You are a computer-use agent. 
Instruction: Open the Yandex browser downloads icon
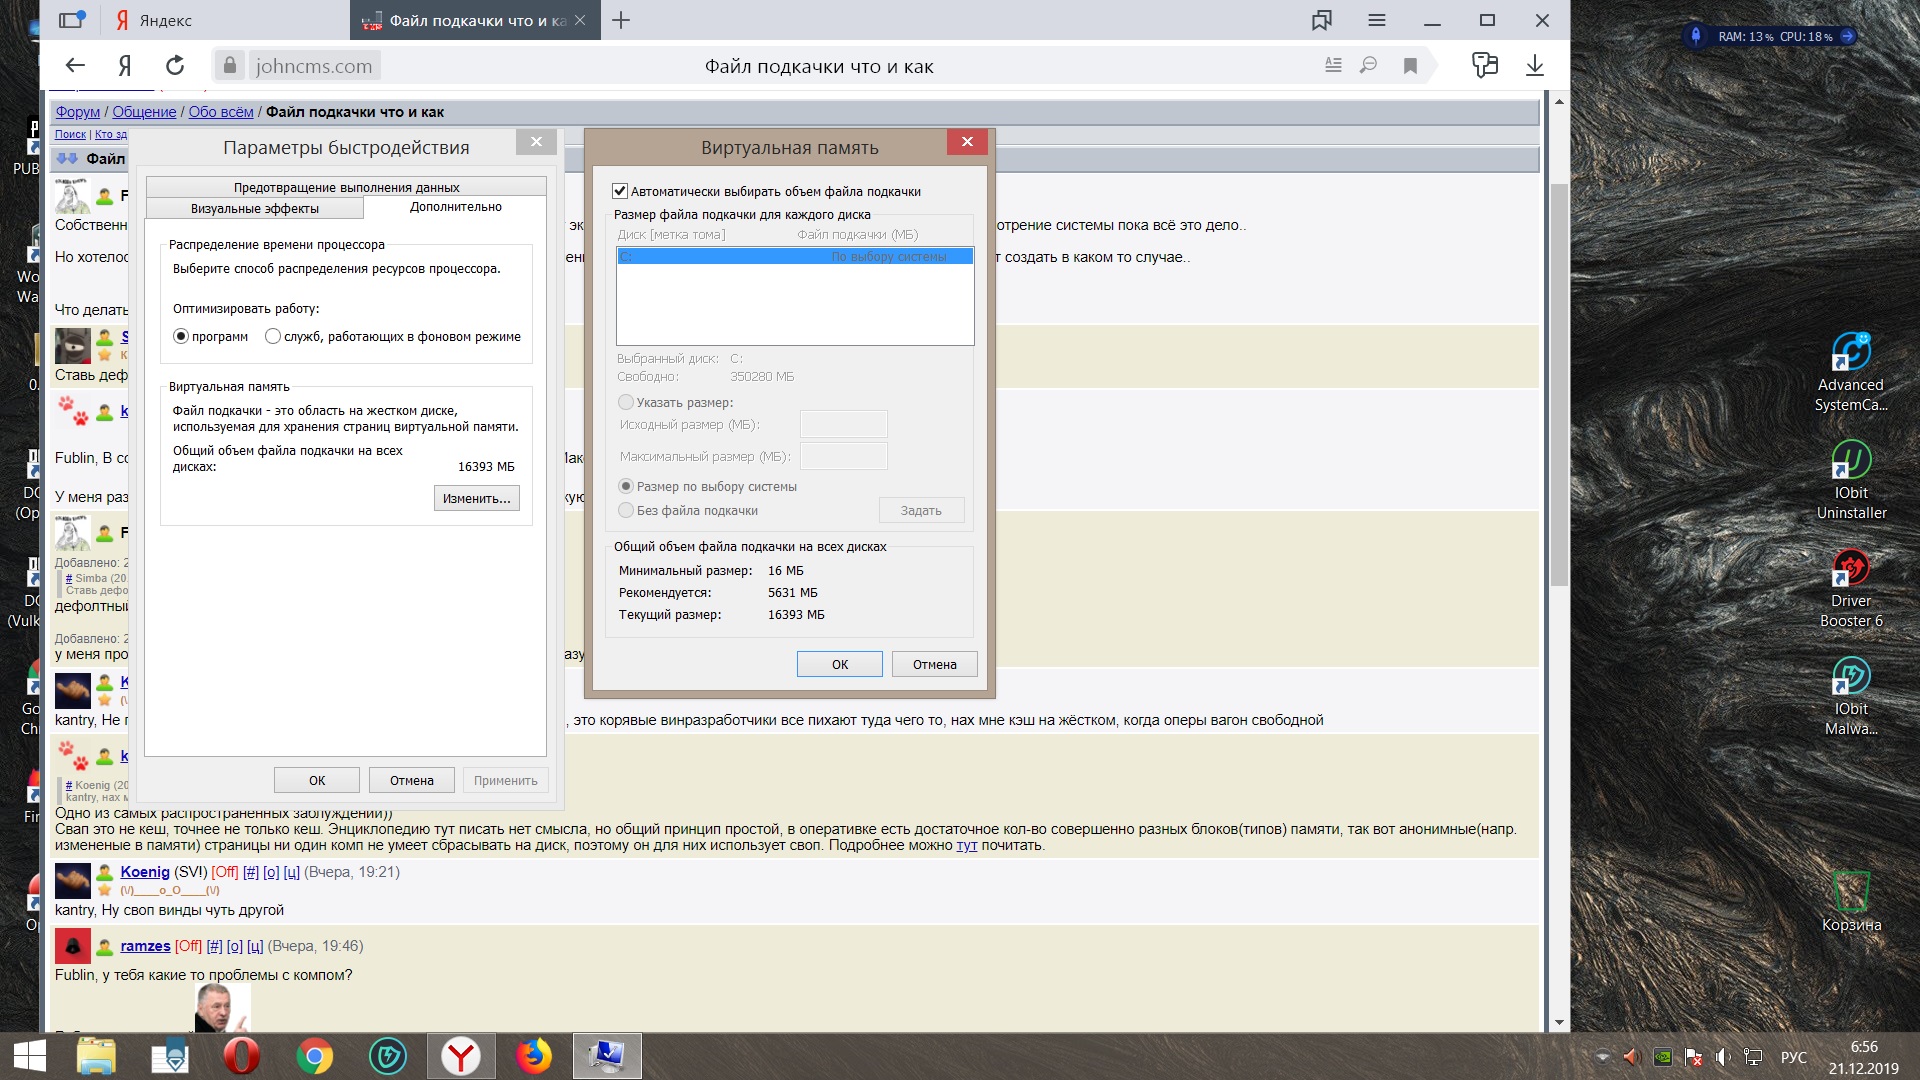1534,66
